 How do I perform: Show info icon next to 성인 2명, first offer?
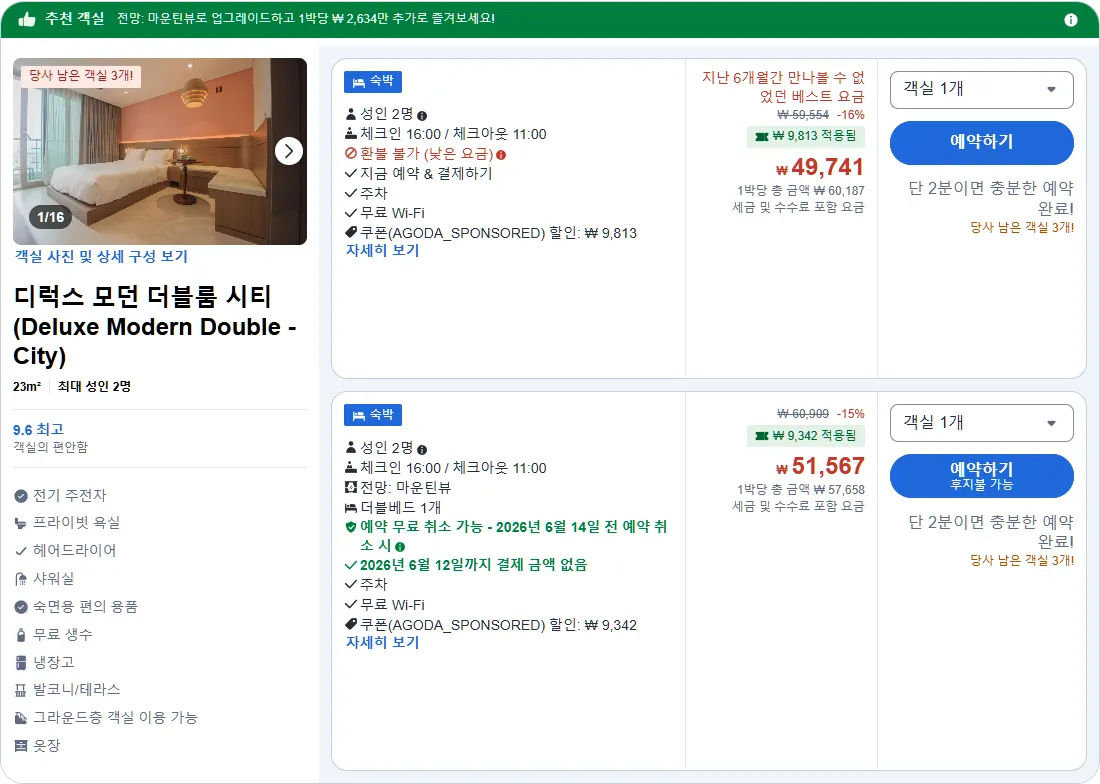422,116
